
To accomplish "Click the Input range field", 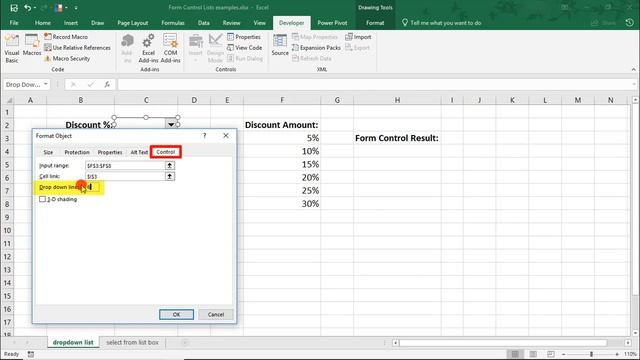I will coord(125,166).
